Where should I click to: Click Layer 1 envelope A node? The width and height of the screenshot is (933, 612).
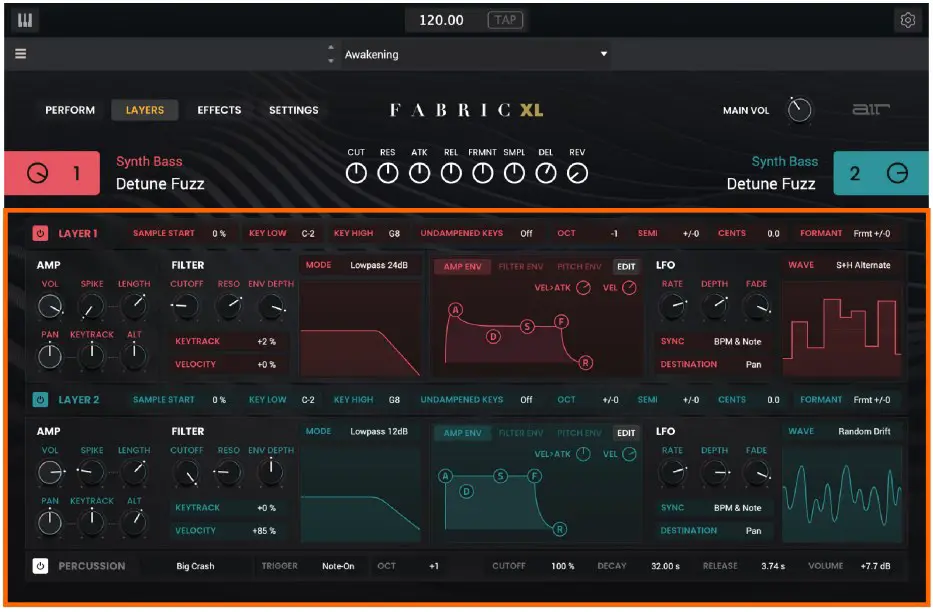click(x=455, y=310)
